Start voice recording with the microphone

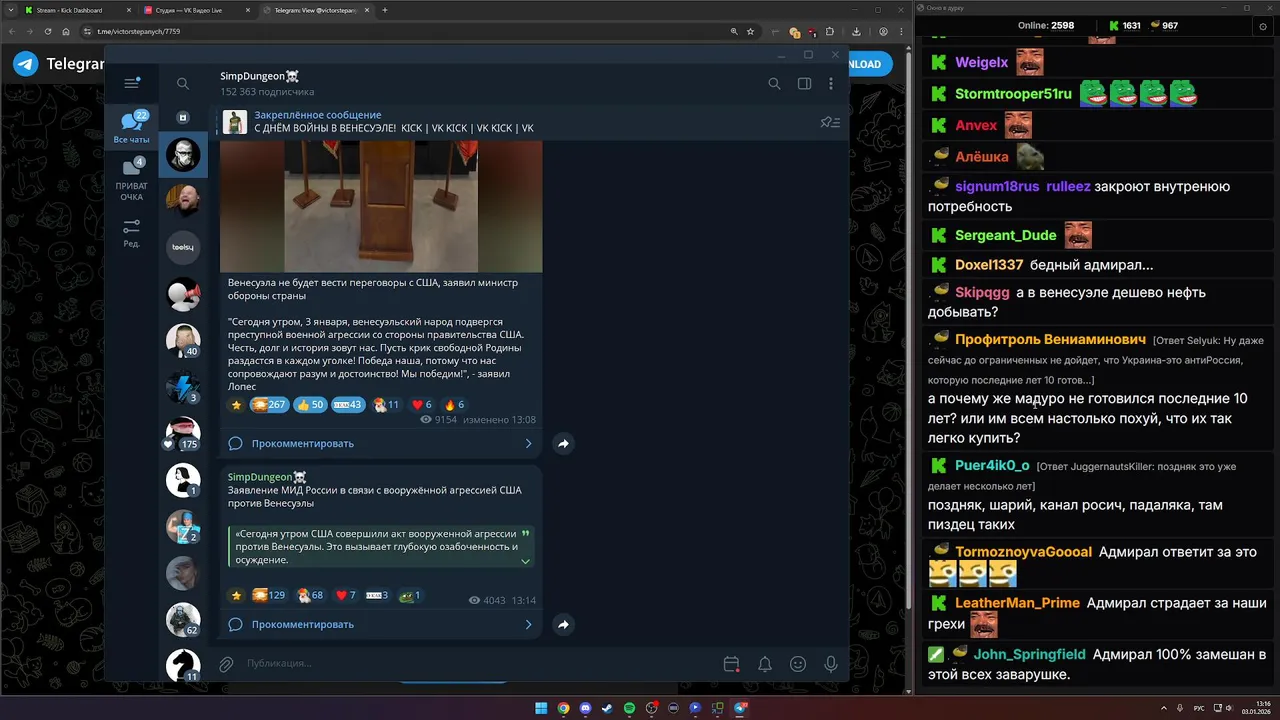click(831, 664)
